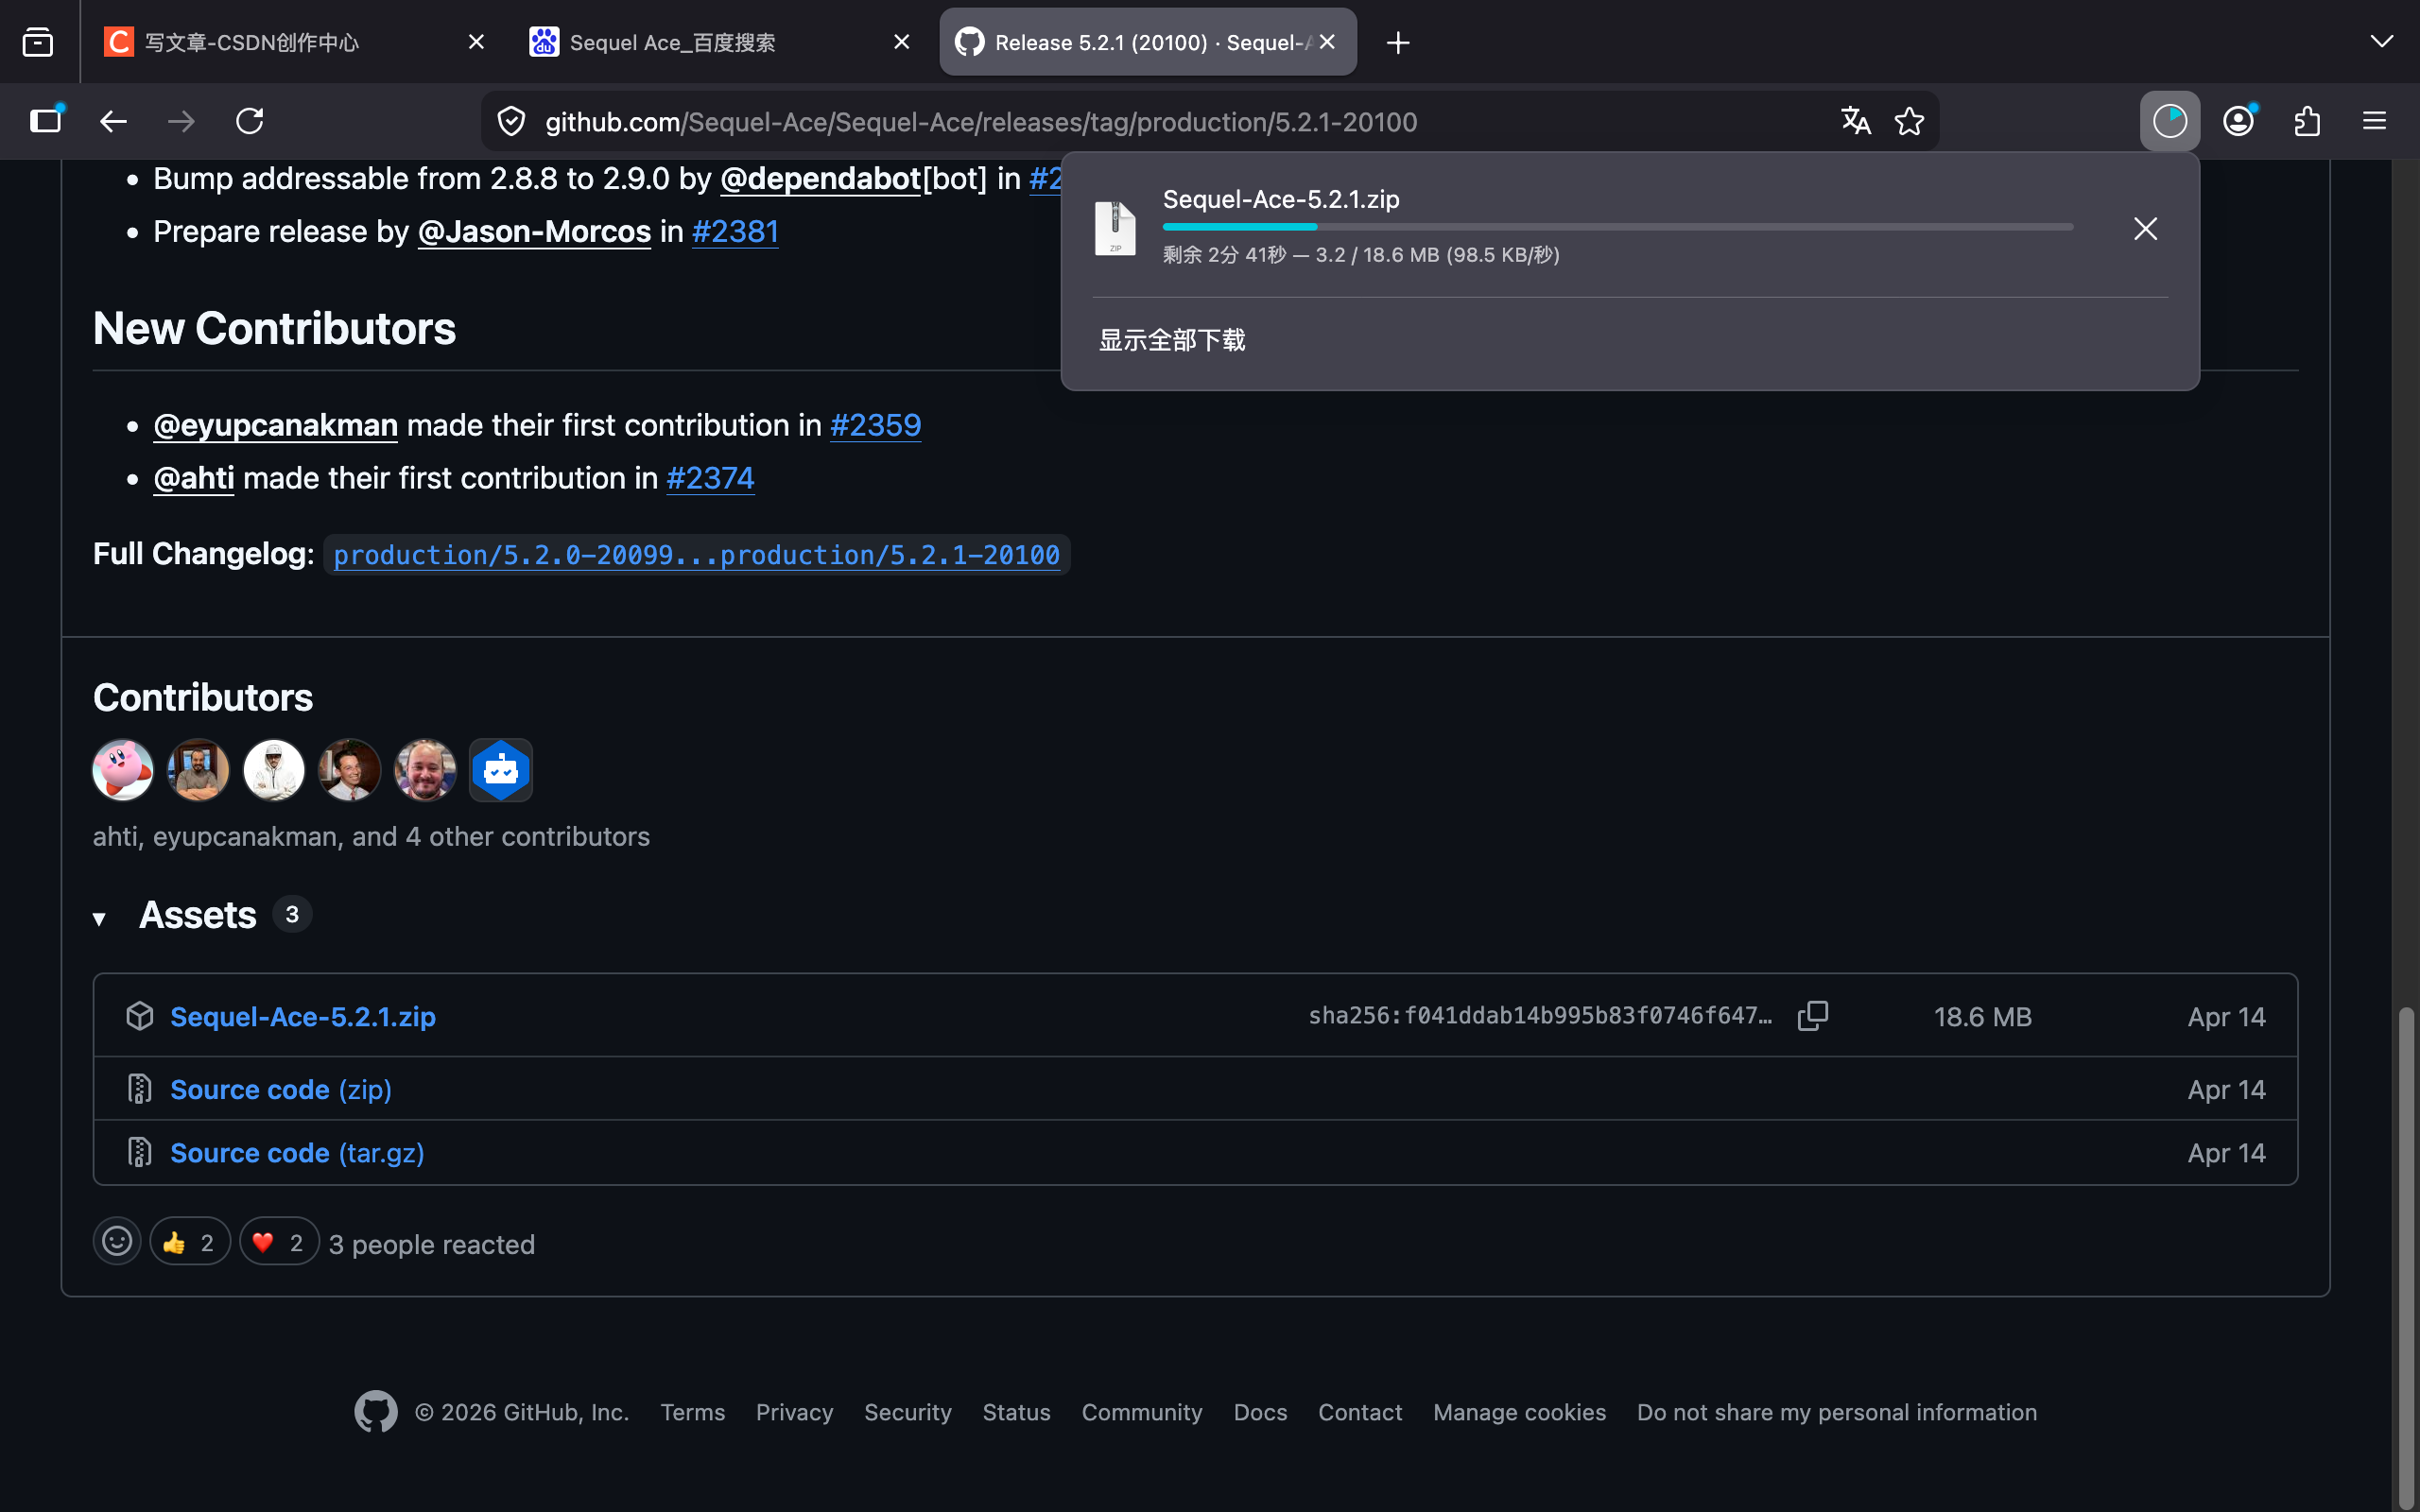The image size is (2420, 1512).
Task: Add a thumbs up reaction
Action: [x=190, y=1242]
